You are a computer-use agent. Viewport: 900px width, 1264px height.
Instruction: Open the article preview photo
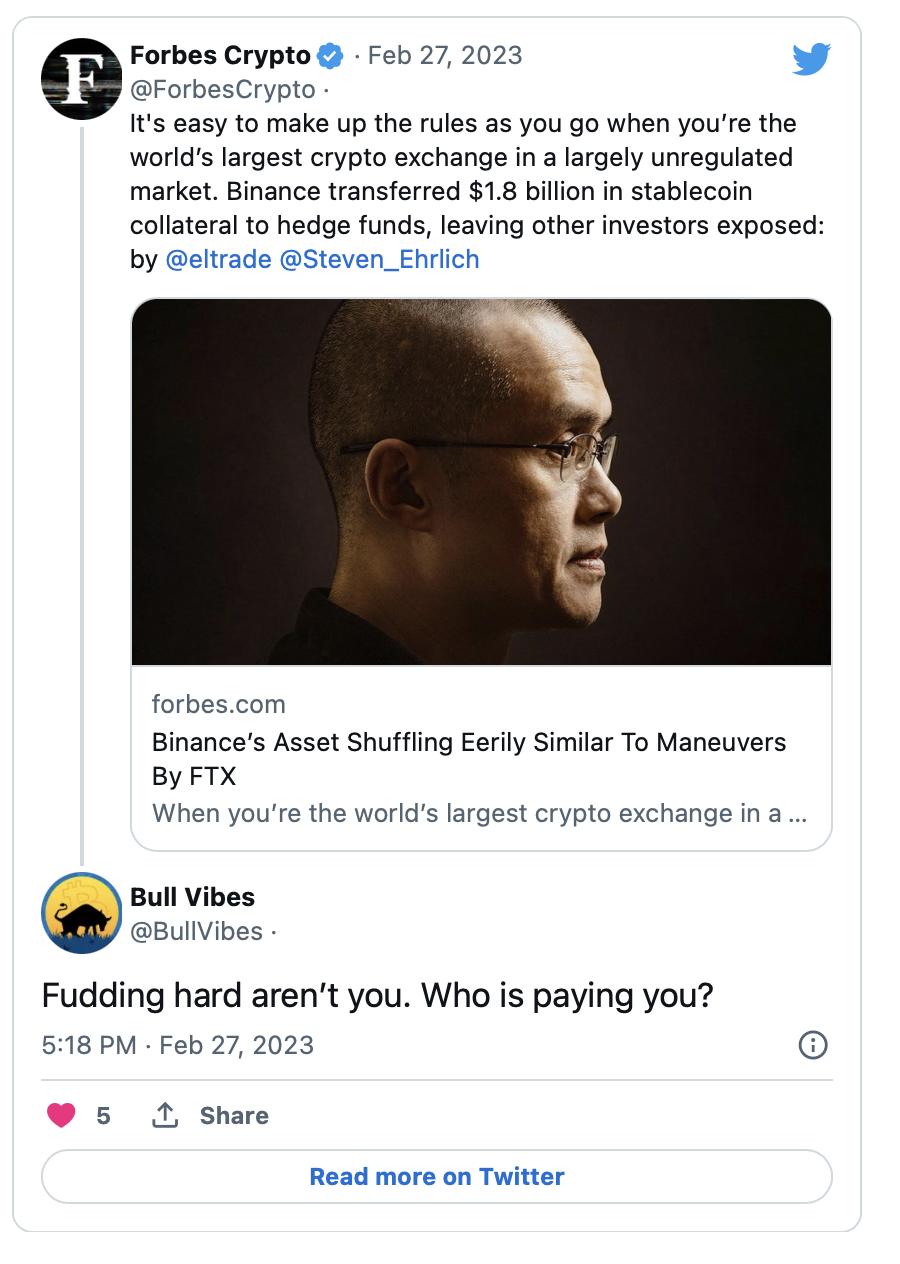(x=481, y=482)
